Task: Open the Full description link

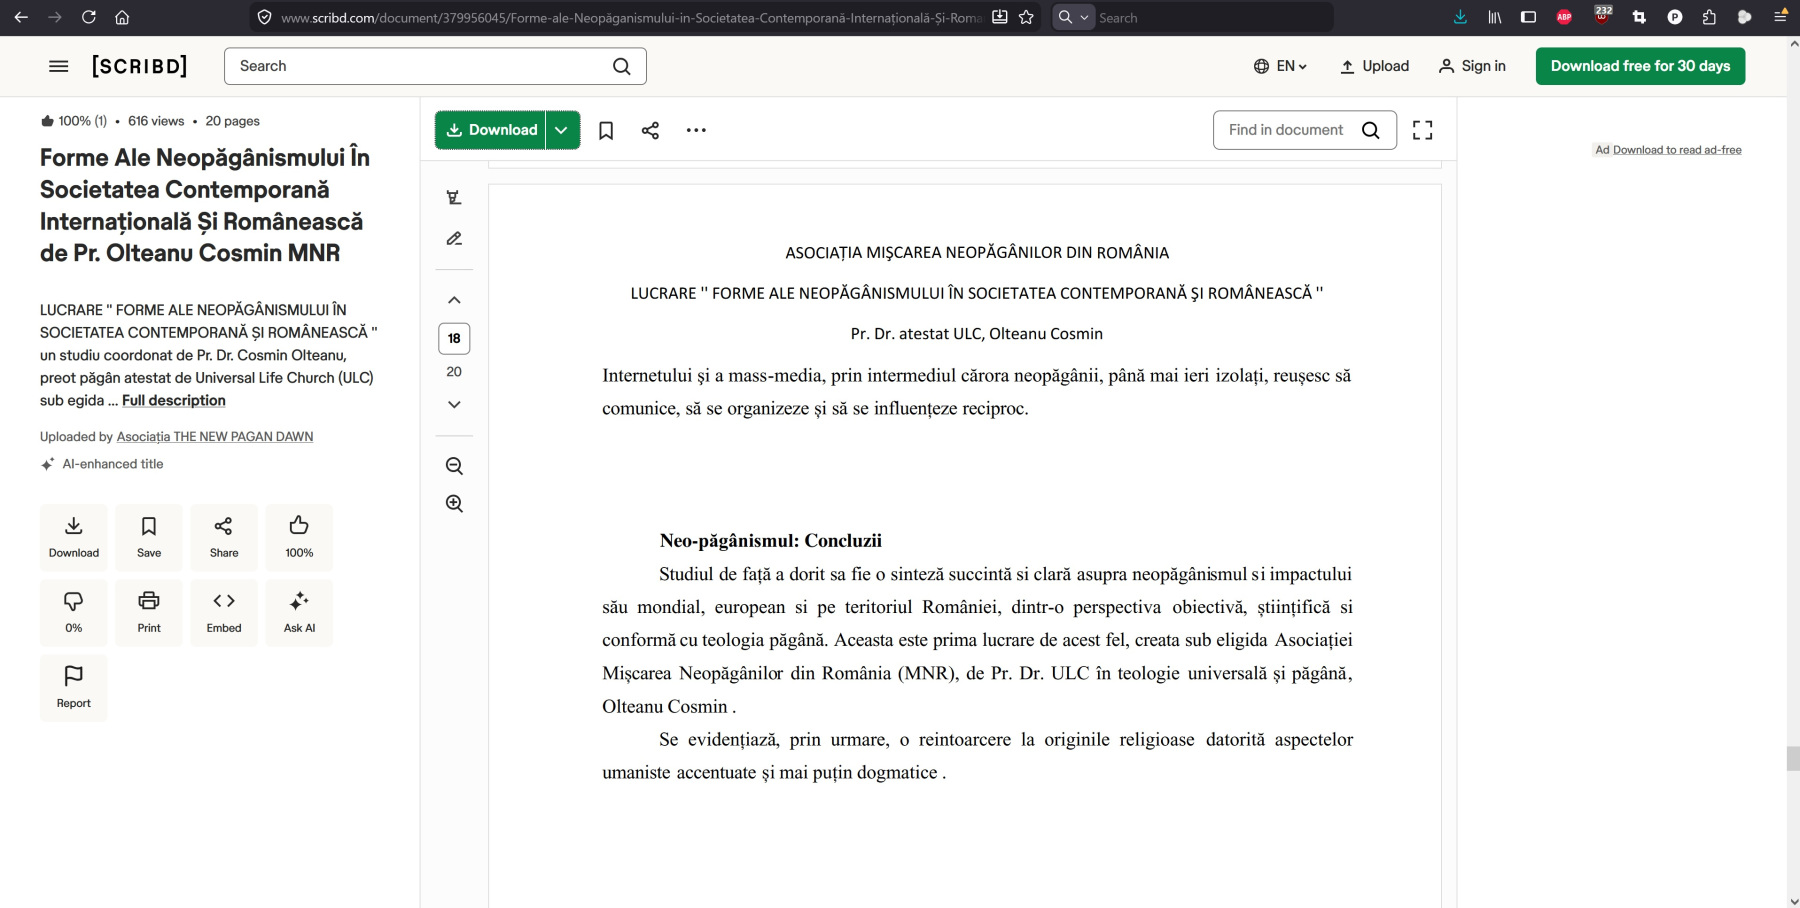Action: pyautogui.click(x=174, y=401)
